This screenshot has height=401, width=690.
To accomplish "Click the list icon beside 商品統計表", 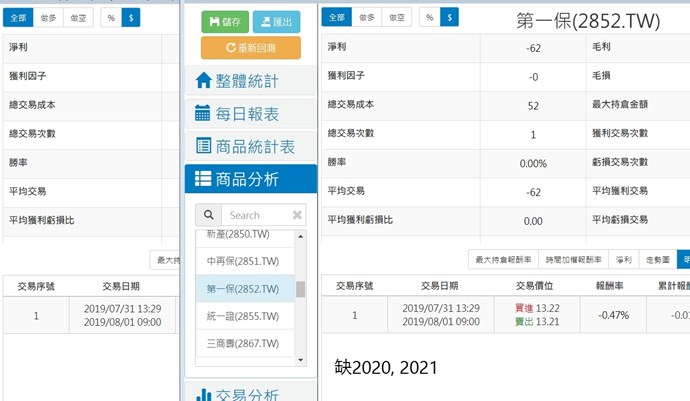I will tap(204, 146).
